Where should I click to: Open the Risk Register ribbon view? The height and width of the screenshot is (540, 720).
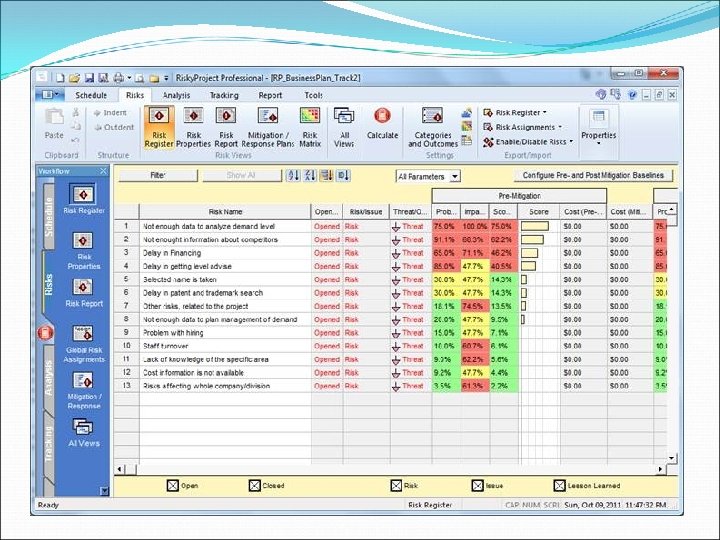[x=159, y=127]
